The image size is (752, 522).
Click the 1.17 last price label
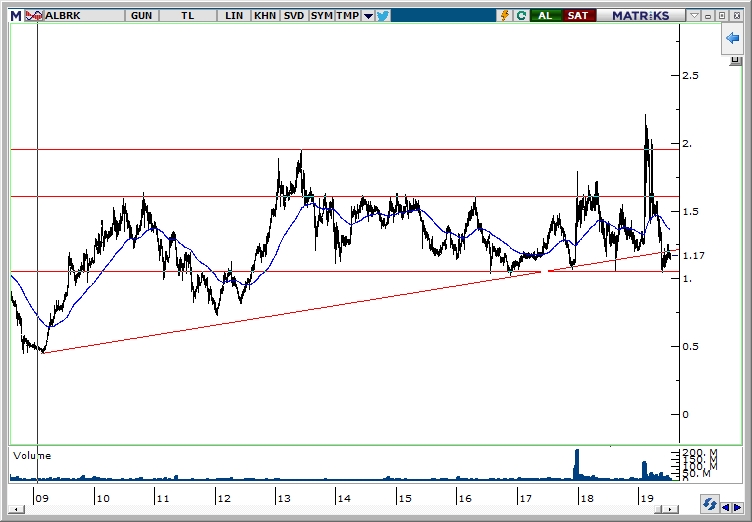click(693, 256)
